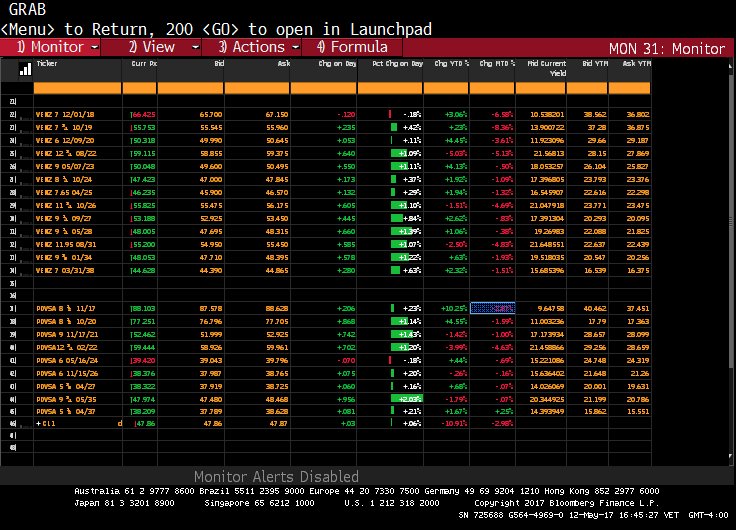The image size is (736, 530).
Task: Open the 4) Formula menu
Action: (352, 47)
